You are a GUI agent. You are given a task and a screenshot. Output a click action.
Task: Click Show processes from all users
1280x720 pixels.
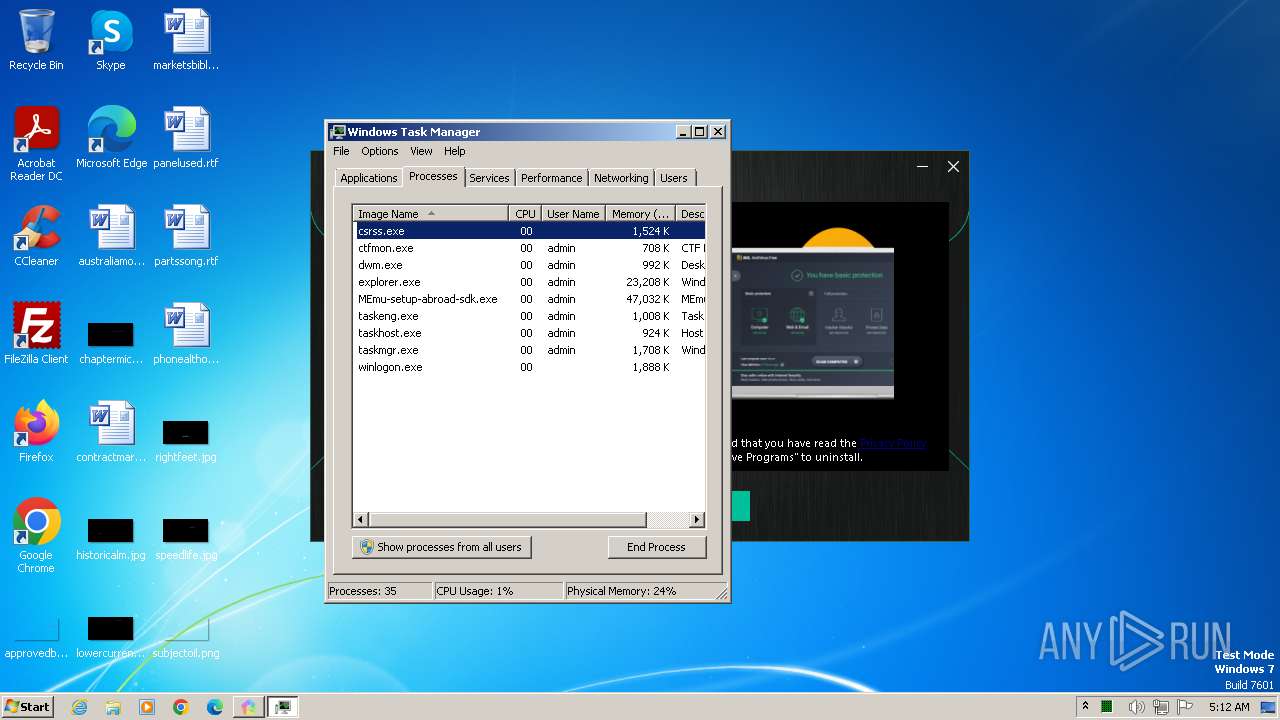point(441,547)
